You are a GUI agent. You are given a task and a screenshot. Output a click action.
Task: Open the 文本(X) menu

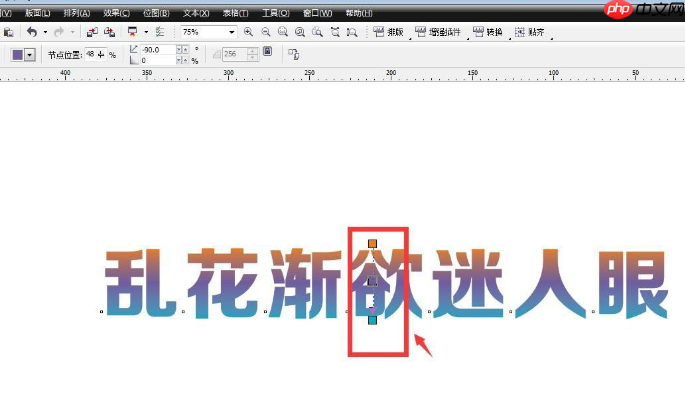(x=196, y=13)
